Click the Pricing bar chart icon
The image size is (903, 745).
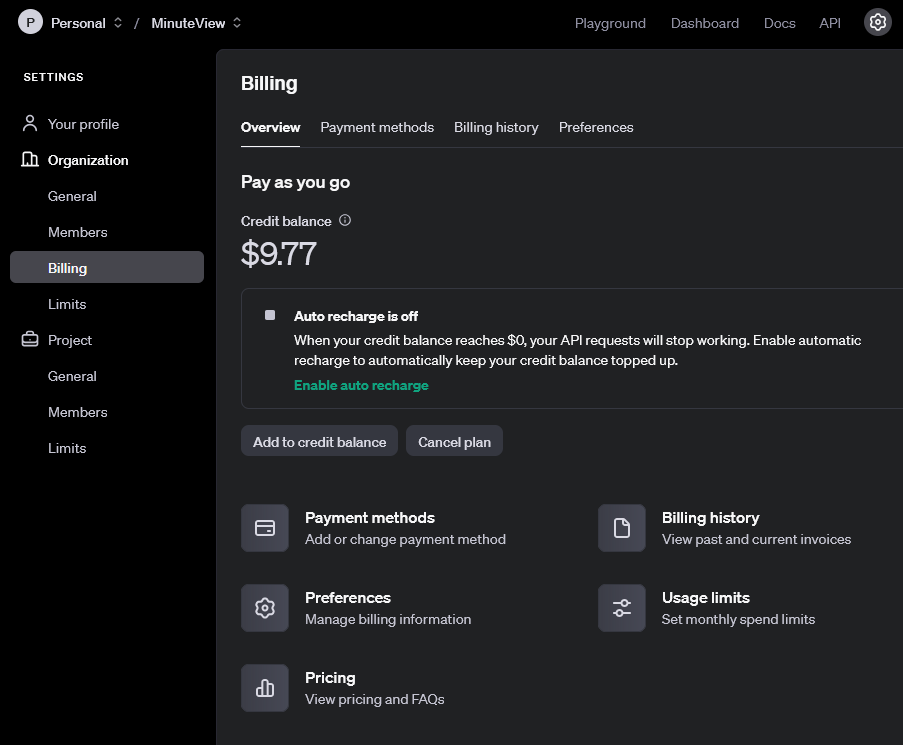[x=265, y=688]
